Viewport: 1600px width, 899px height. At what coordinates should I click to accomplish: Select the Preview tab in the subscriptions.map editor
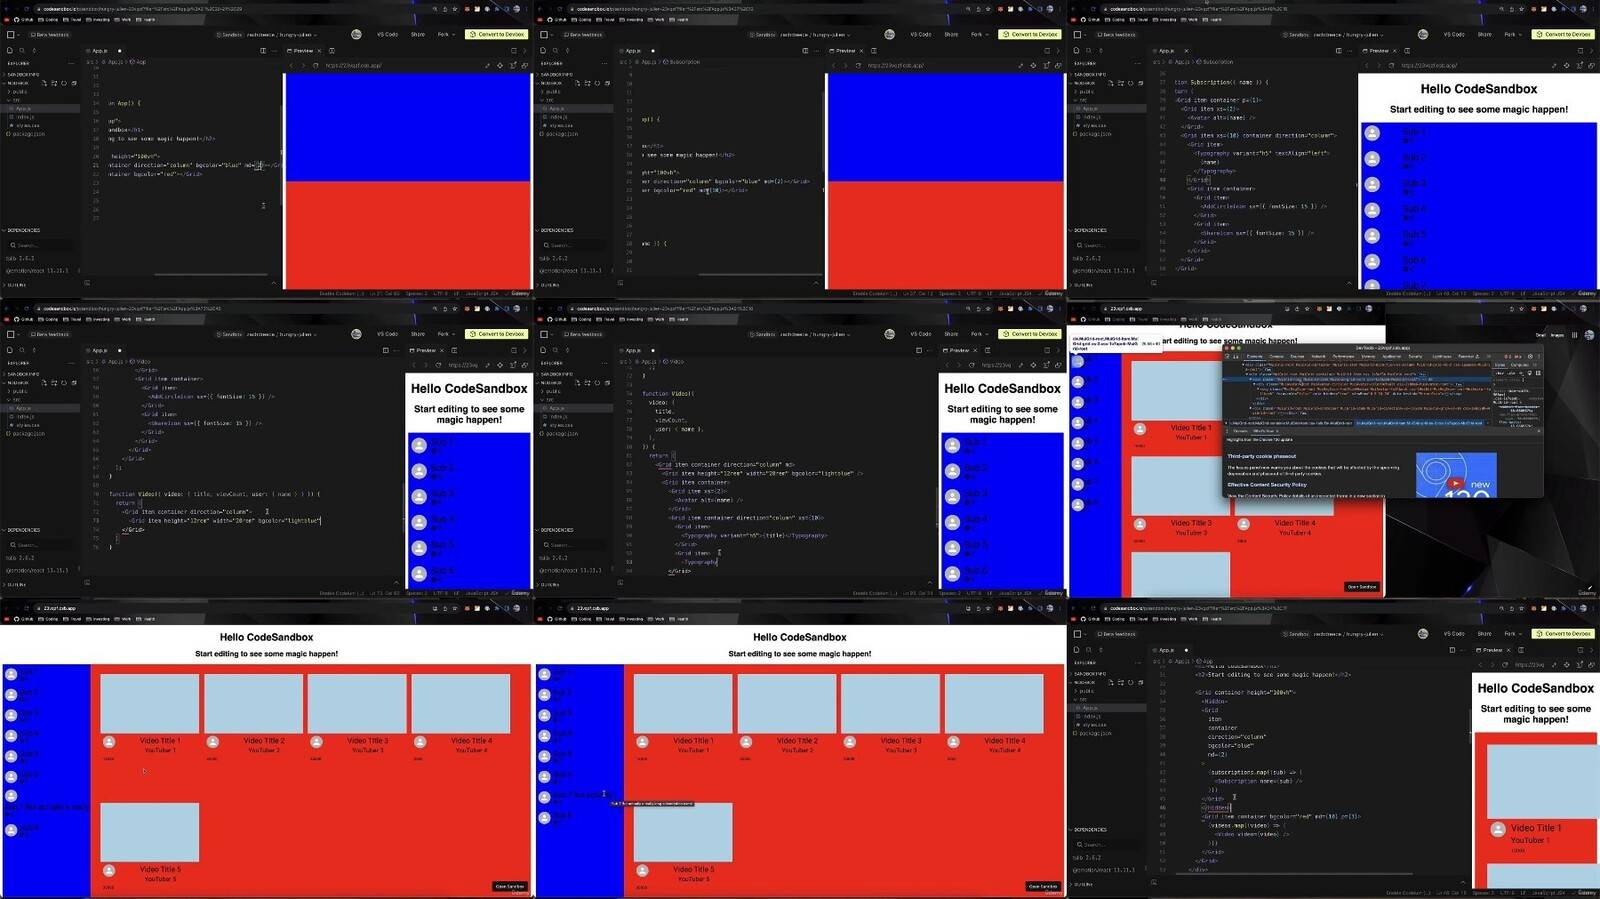pos(1493,650)
